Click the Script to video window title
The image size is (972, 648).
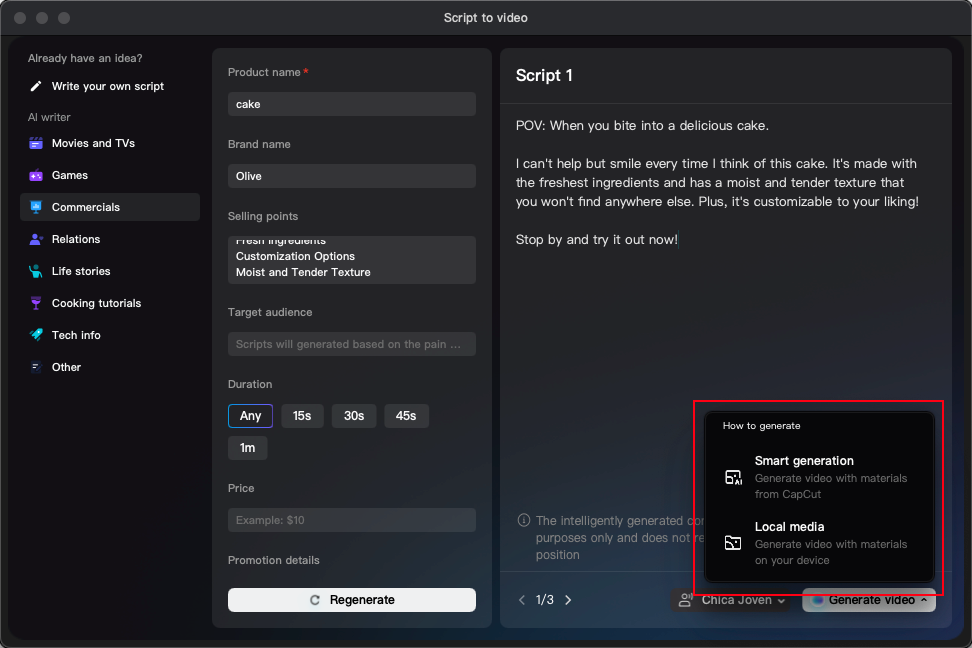[485, 18]
